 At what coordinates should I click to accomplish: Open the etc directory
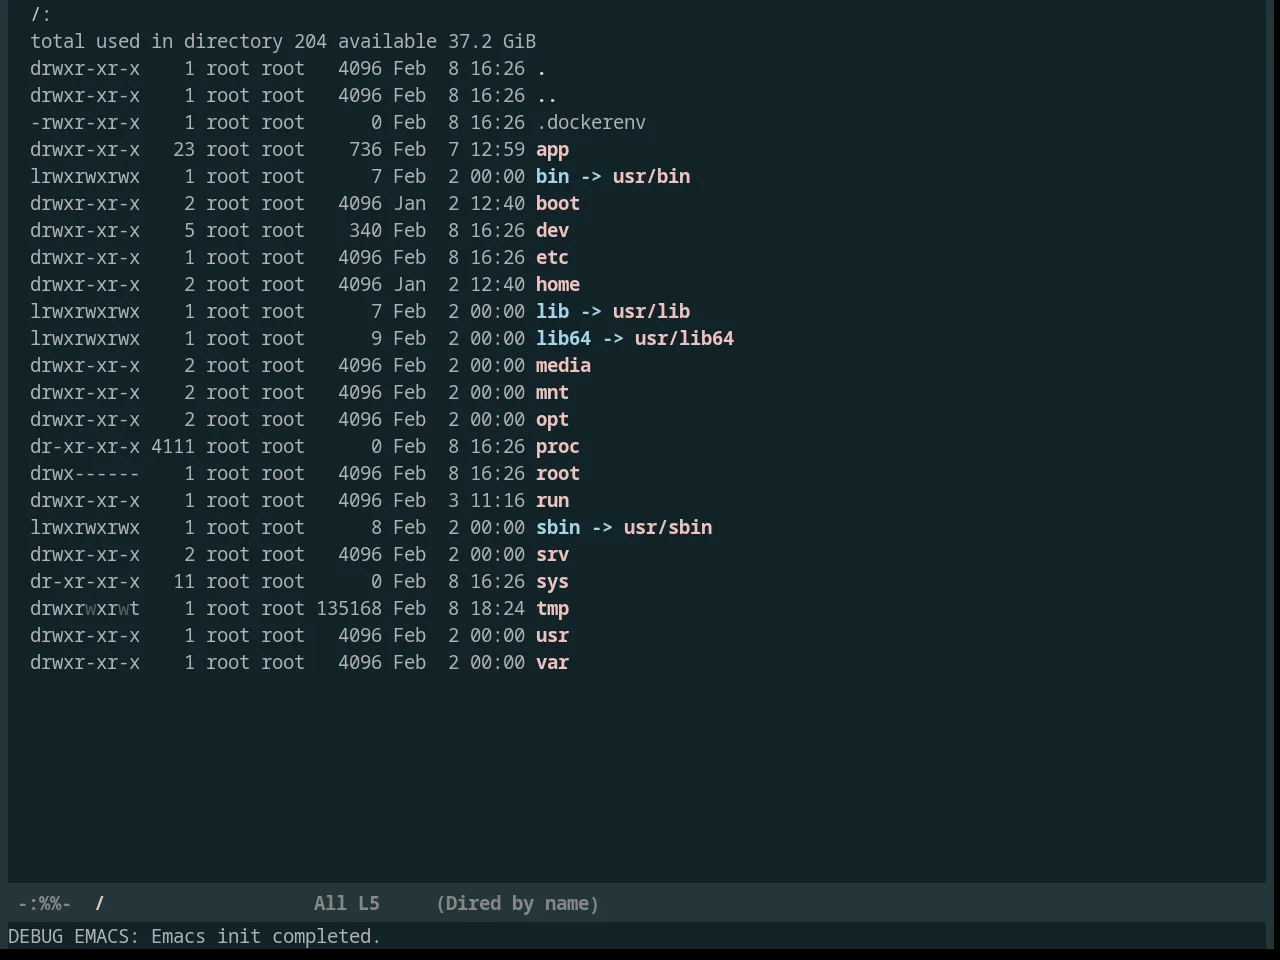pyautogui.click(x=552, y=258)
